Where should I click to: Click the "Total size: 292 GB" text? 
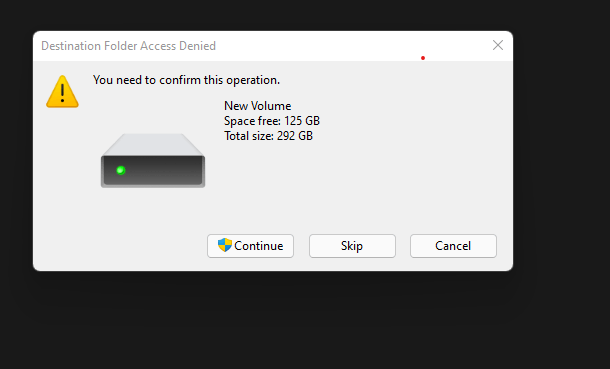pos(268,136)
